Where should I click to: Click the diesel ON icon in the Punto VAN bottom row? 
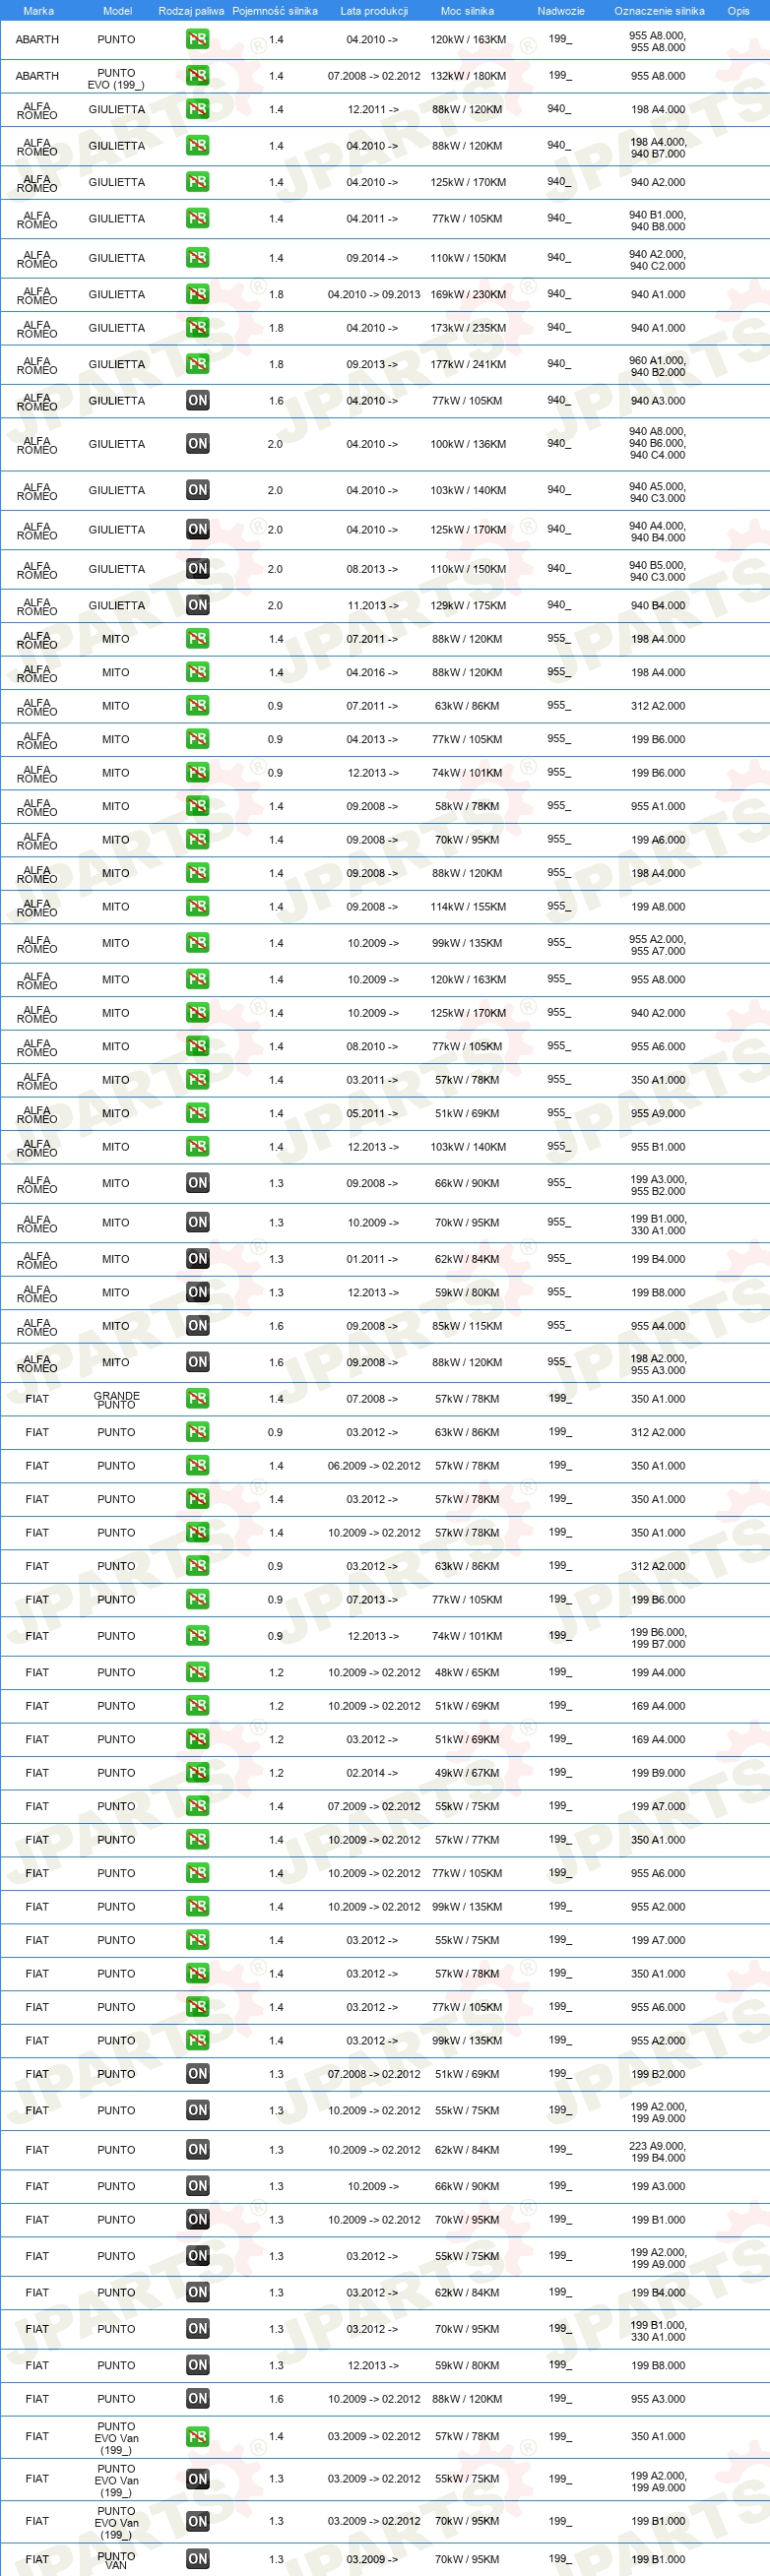pyautogui.click(x=197, y=2560)
